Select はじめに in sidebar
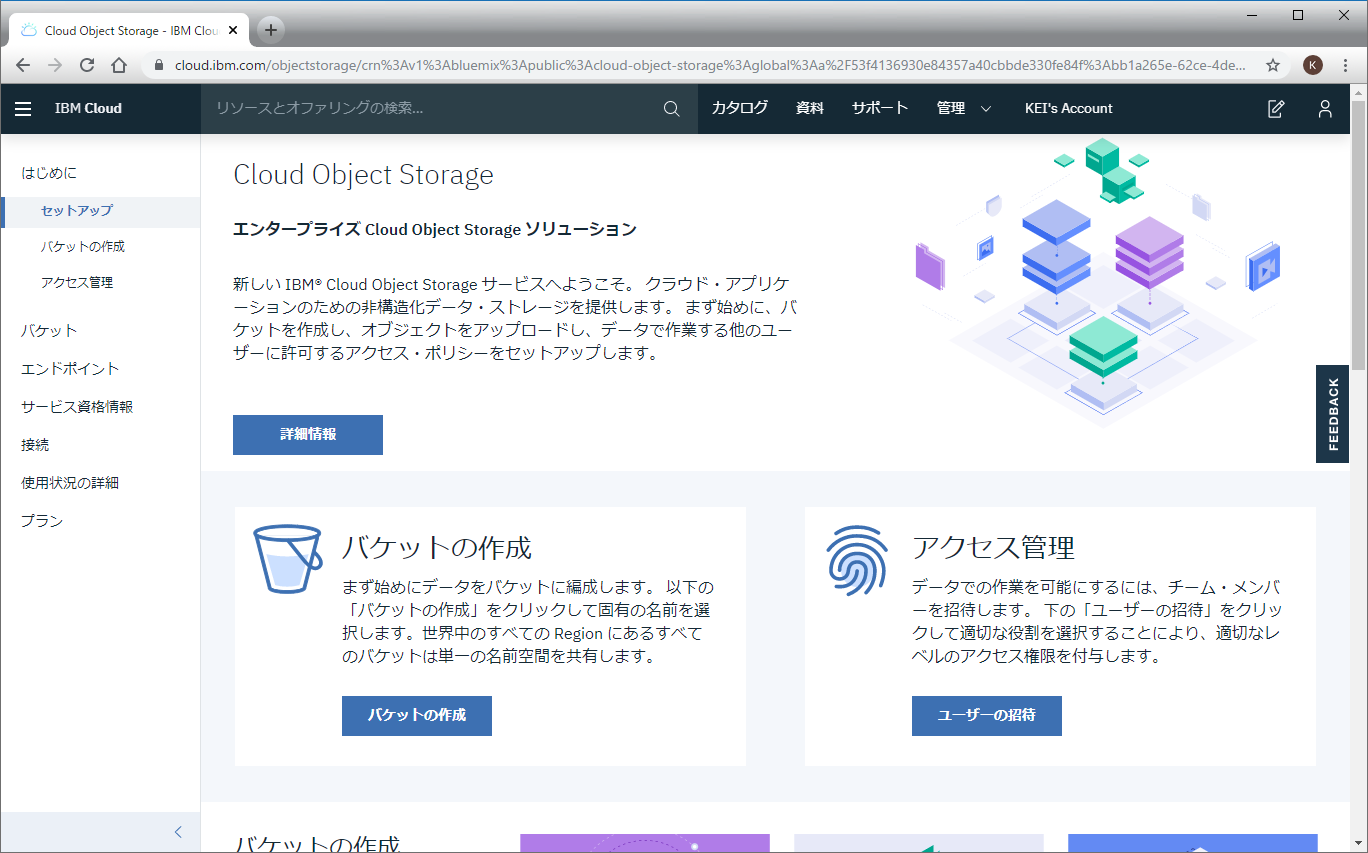 (49, 173)
